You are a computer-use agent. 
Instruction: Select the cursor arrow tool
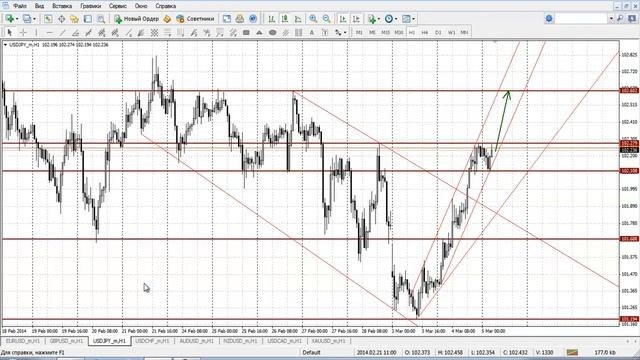(x=10, y=32)
